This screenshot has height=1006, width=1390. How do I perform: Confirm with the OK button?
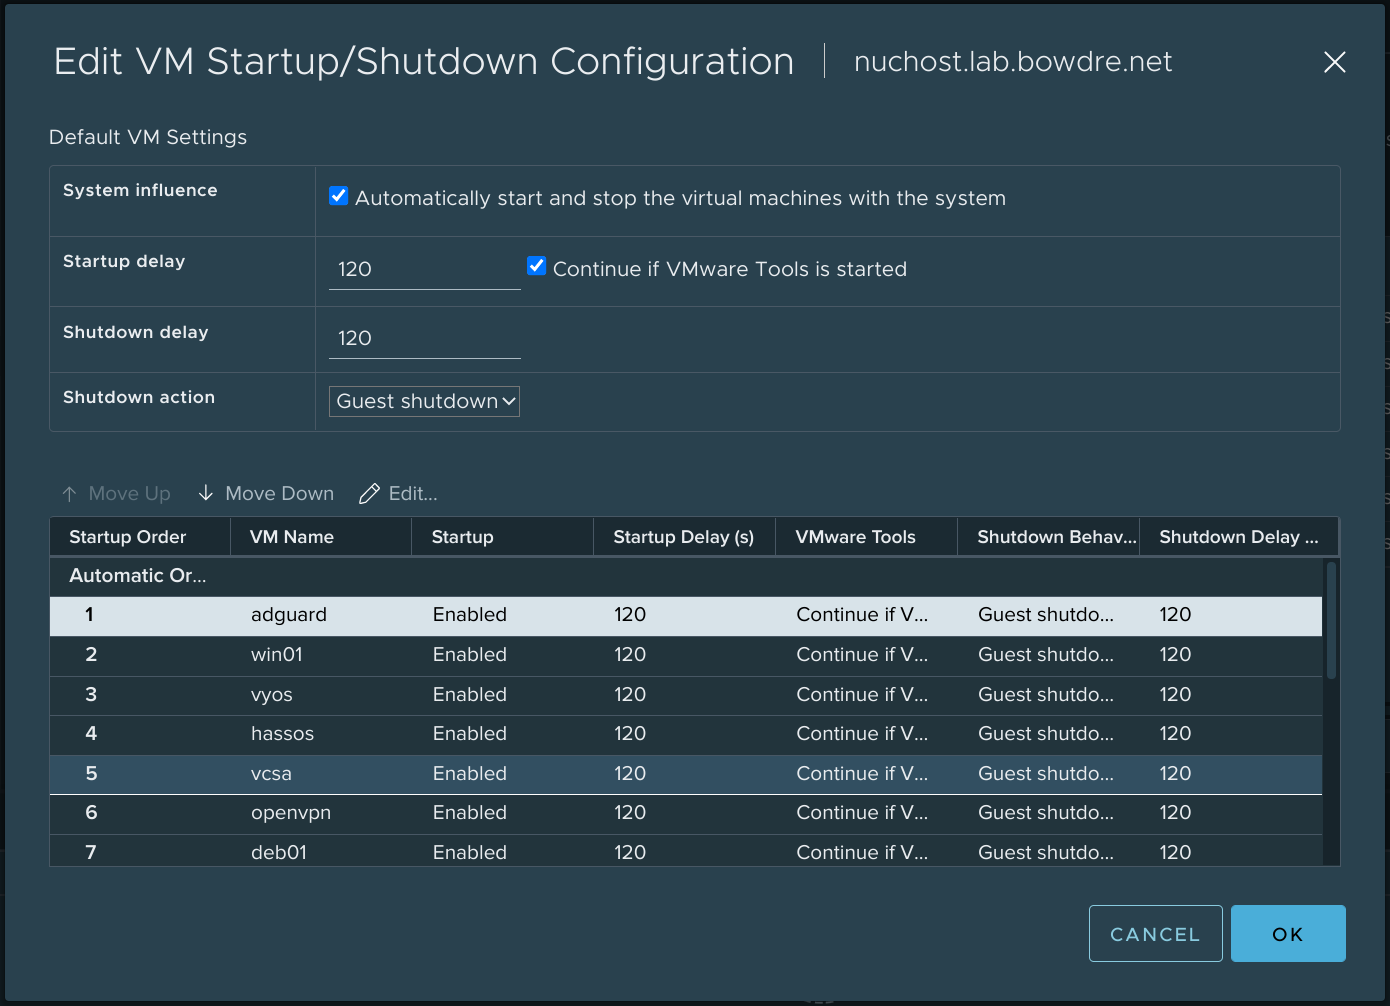click(x=1288, y=934)
